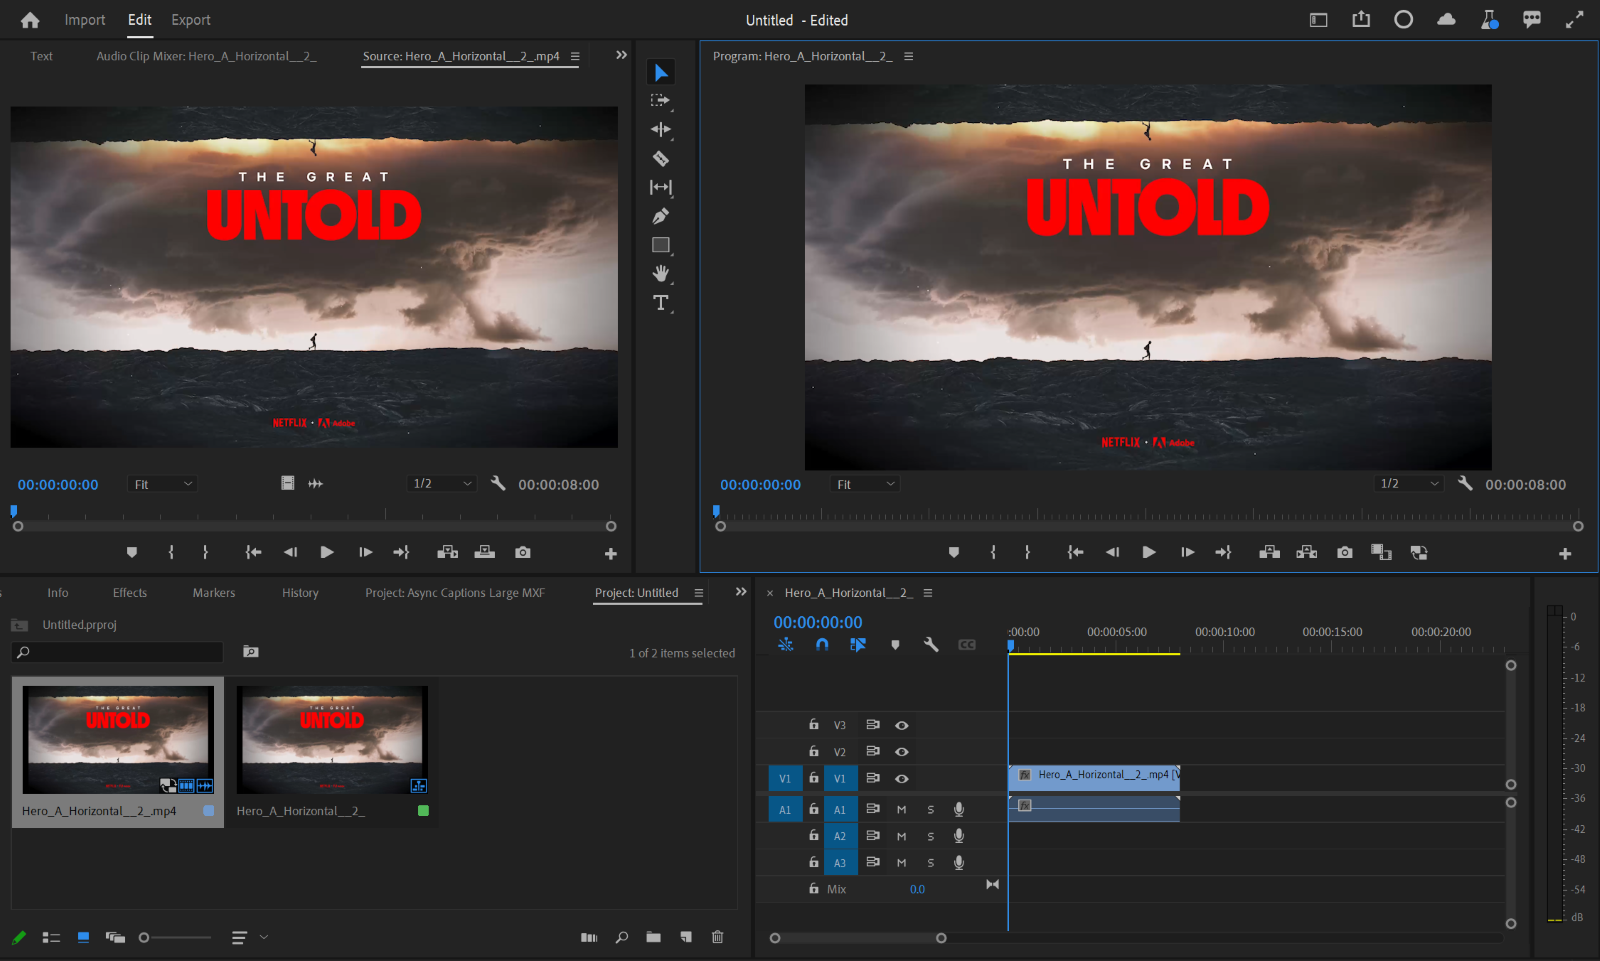Expand the hidden panels chevron near Source tab
The width and height of the screenshot is (1600, 961).
click(x=621, y=54)
